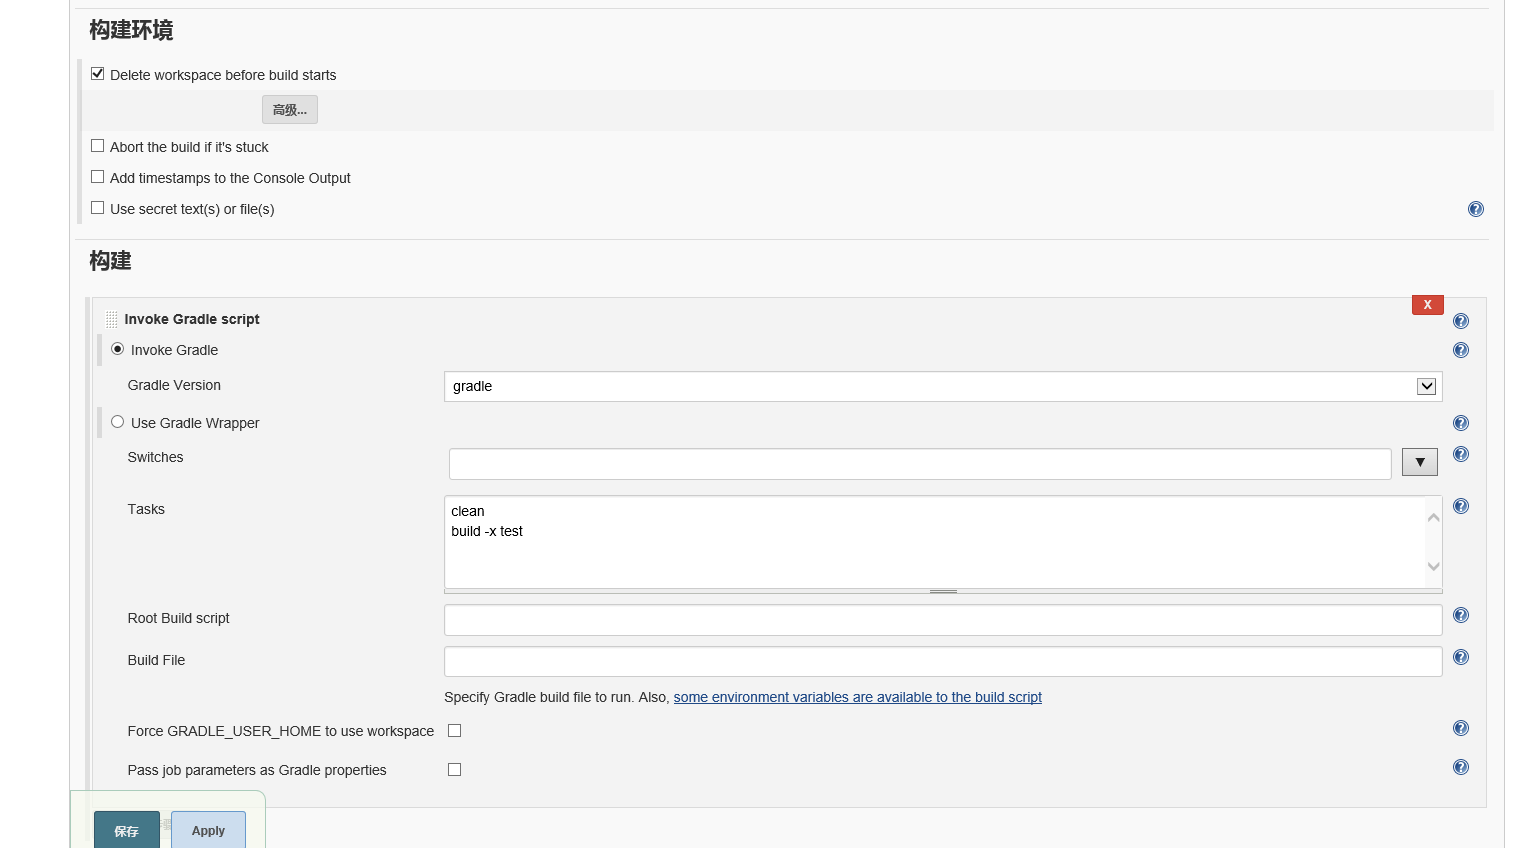Show help for Pass job parameters option
The height and width of the screenshot is (848, 1529).
tap(1460, 767)
